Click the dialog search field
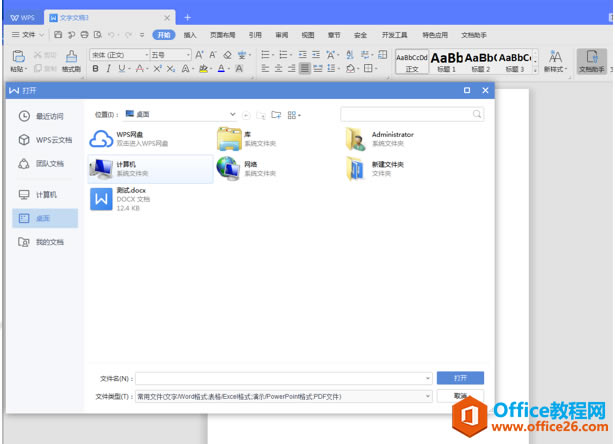This screenshot has height=444, width=615. pos(412,114)
